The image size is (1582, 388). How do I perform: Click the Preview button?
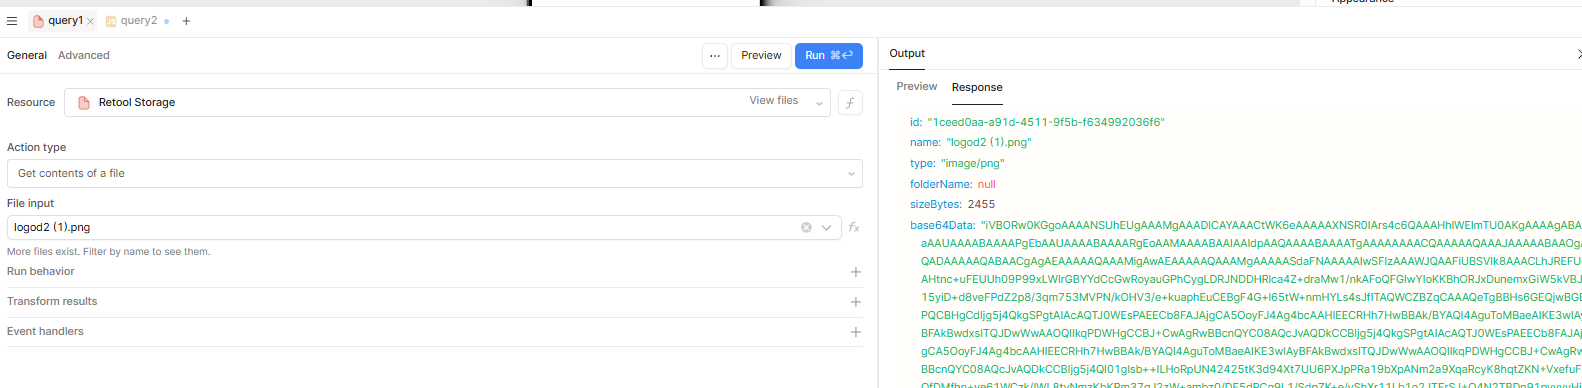(761, 56)
